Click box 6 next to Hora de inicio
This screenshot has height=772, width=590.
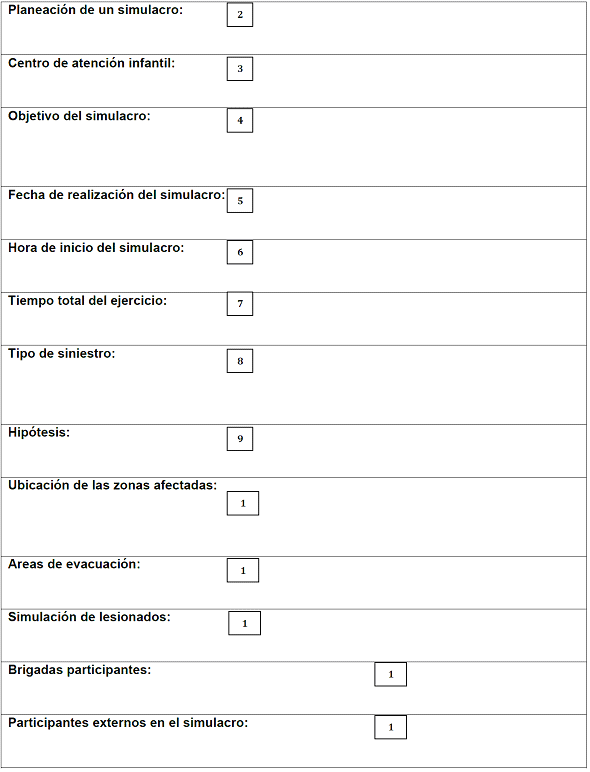pyautogui.click(x=240, y=252)
